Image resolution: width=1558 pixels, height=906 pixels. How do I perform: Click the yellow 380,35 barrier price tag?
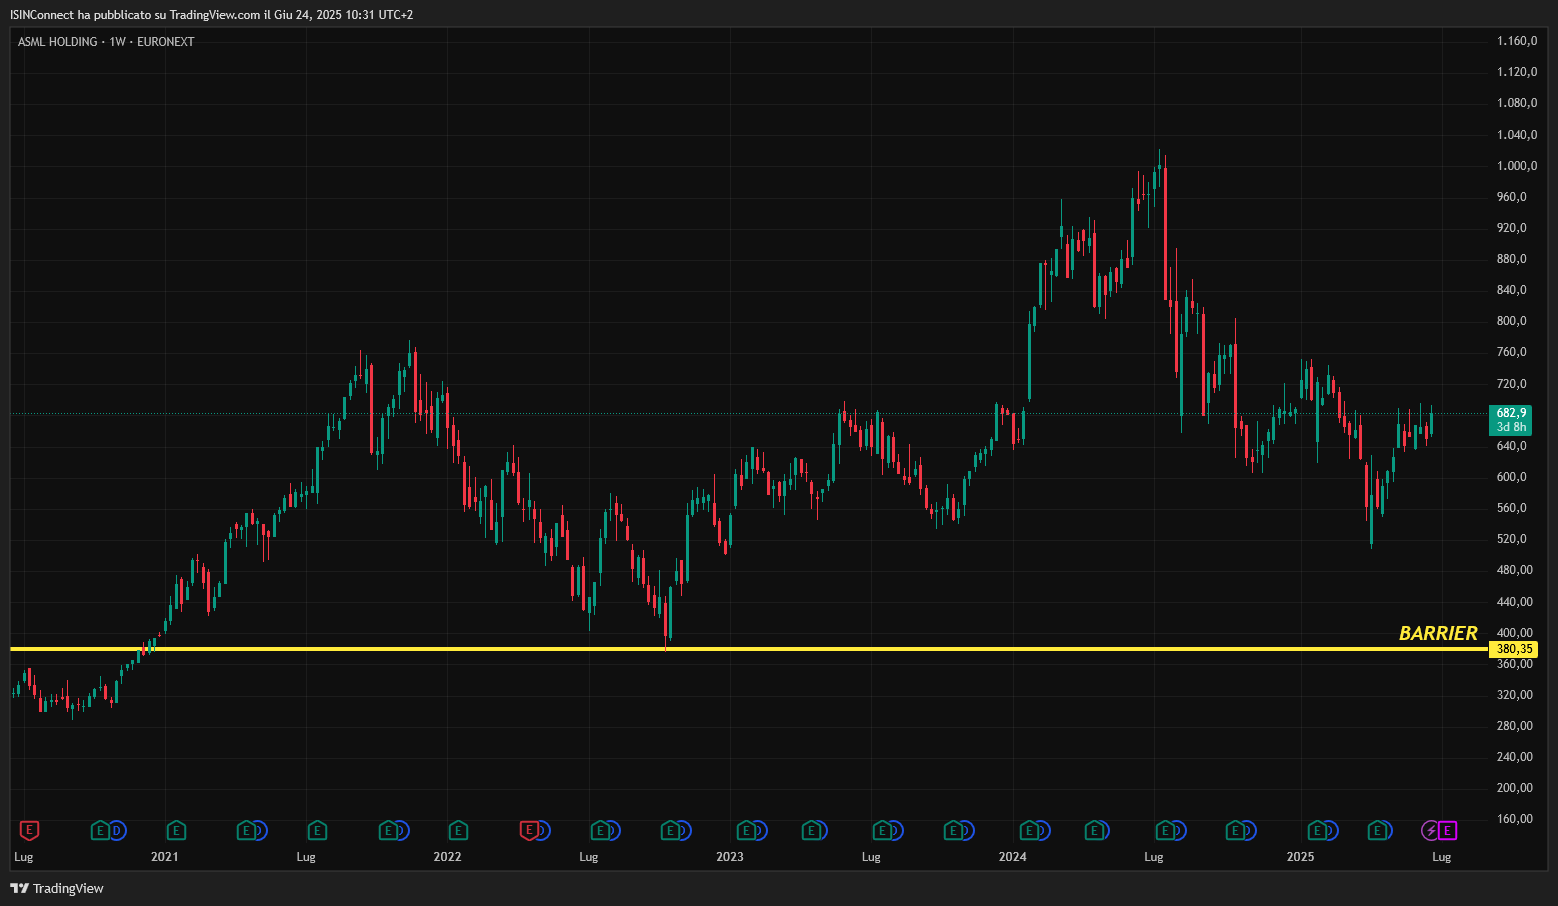click(1513, 649)
